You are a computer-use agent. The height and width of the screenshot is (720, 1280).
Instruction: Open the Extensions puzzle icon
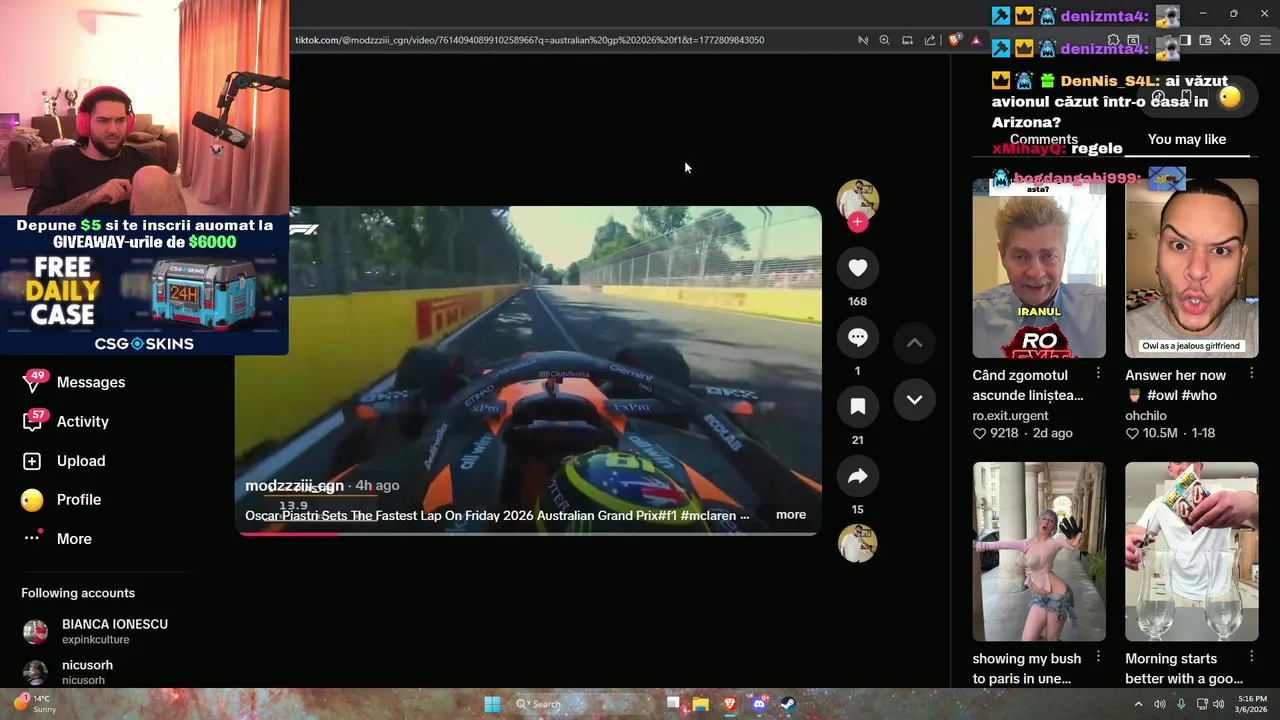click(x=1113, y=40)
